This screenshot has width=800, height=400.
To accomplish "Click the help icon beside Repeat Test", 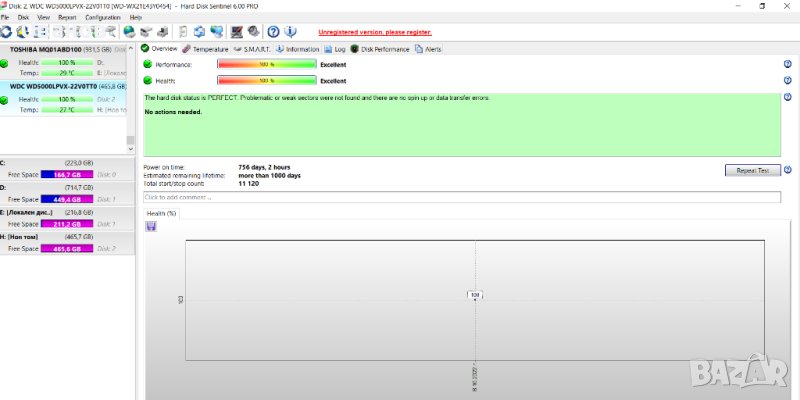I will point(788,170).
